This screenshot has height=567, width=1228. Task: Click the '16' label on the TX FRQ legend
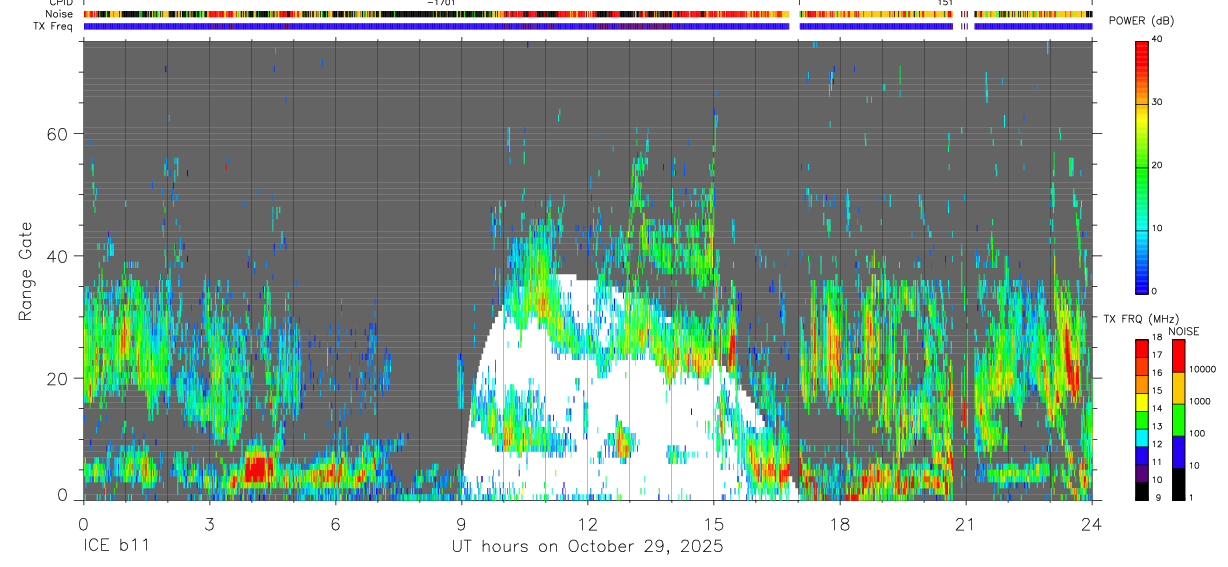point(1158,373)
